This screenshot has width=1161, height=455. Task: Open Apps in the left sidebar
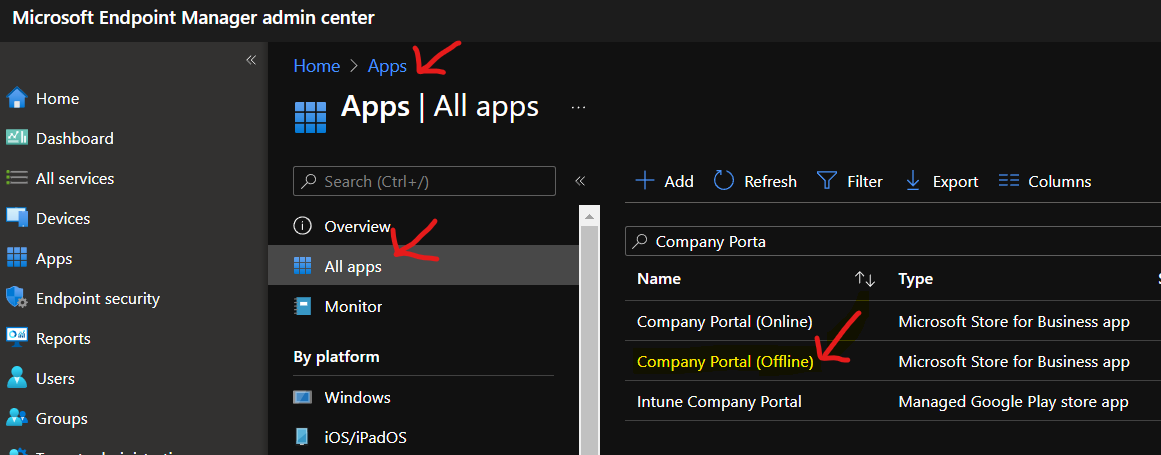coord(54,258)
